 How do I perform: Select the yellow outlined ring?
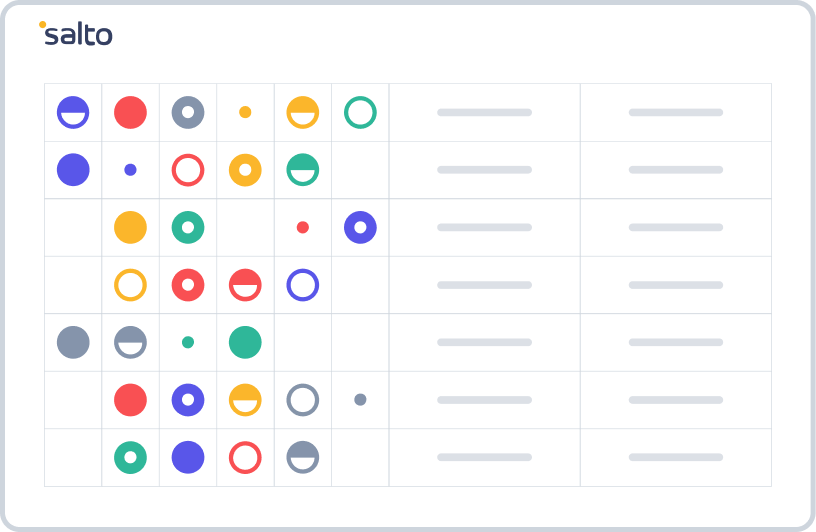point(130,285)
